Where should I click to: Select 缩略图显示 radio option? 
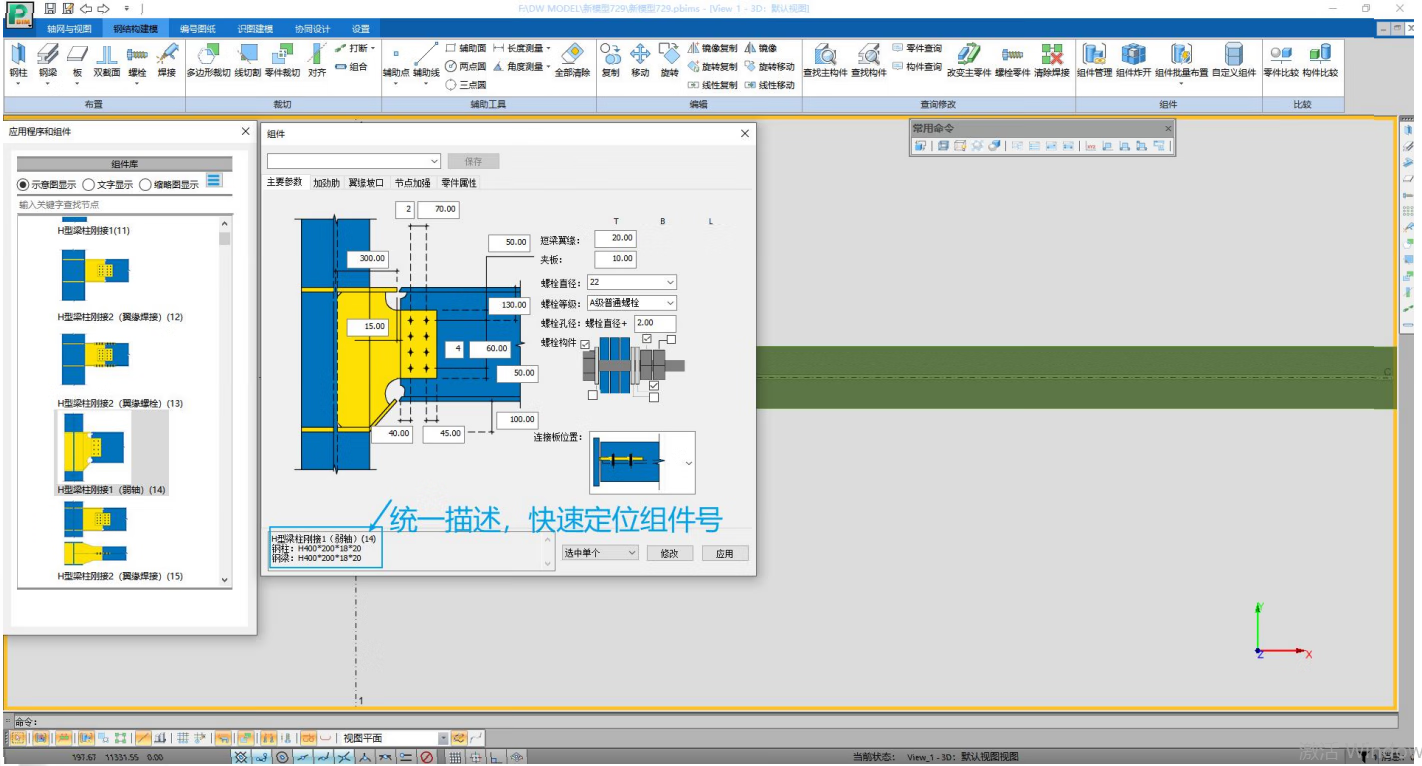tap(146, 185)
